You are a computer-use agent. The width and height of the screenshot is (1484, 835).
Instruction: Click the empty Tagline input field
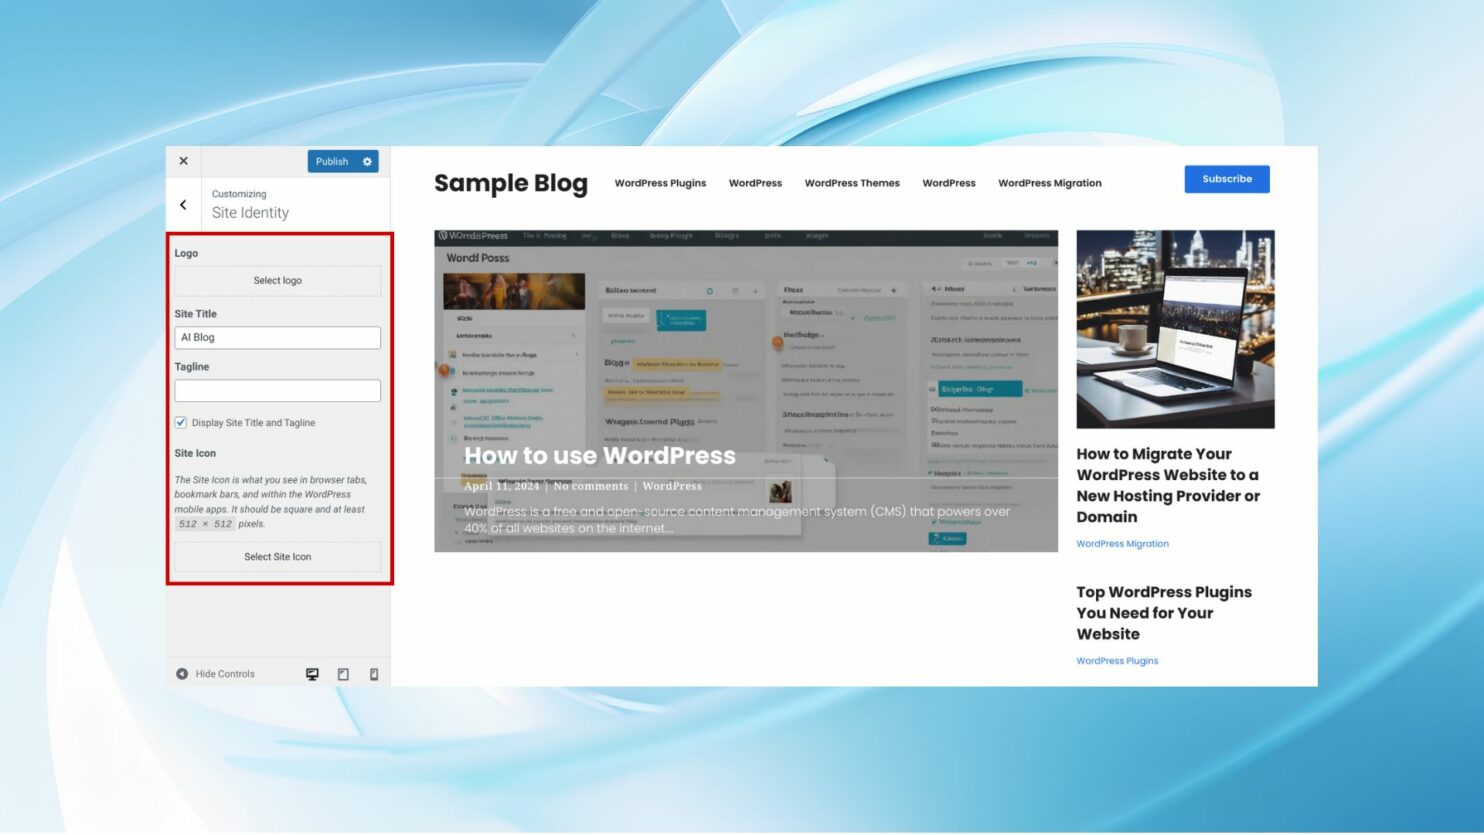point(277,391)
